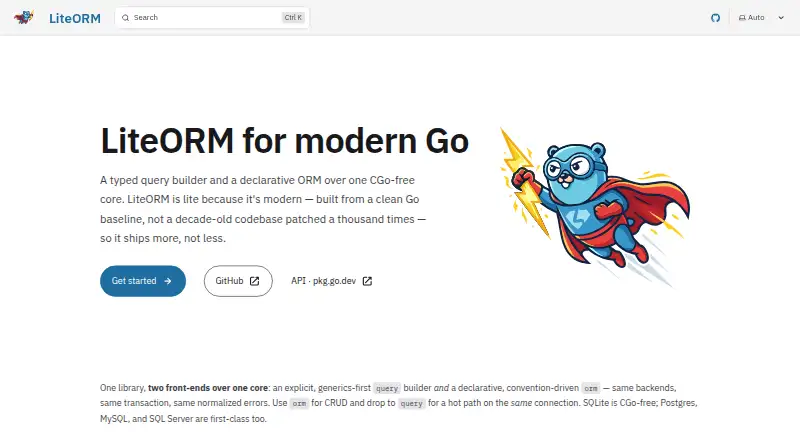
Task: Open the Auto theme dropdown
Action: (x=761, y=17)
